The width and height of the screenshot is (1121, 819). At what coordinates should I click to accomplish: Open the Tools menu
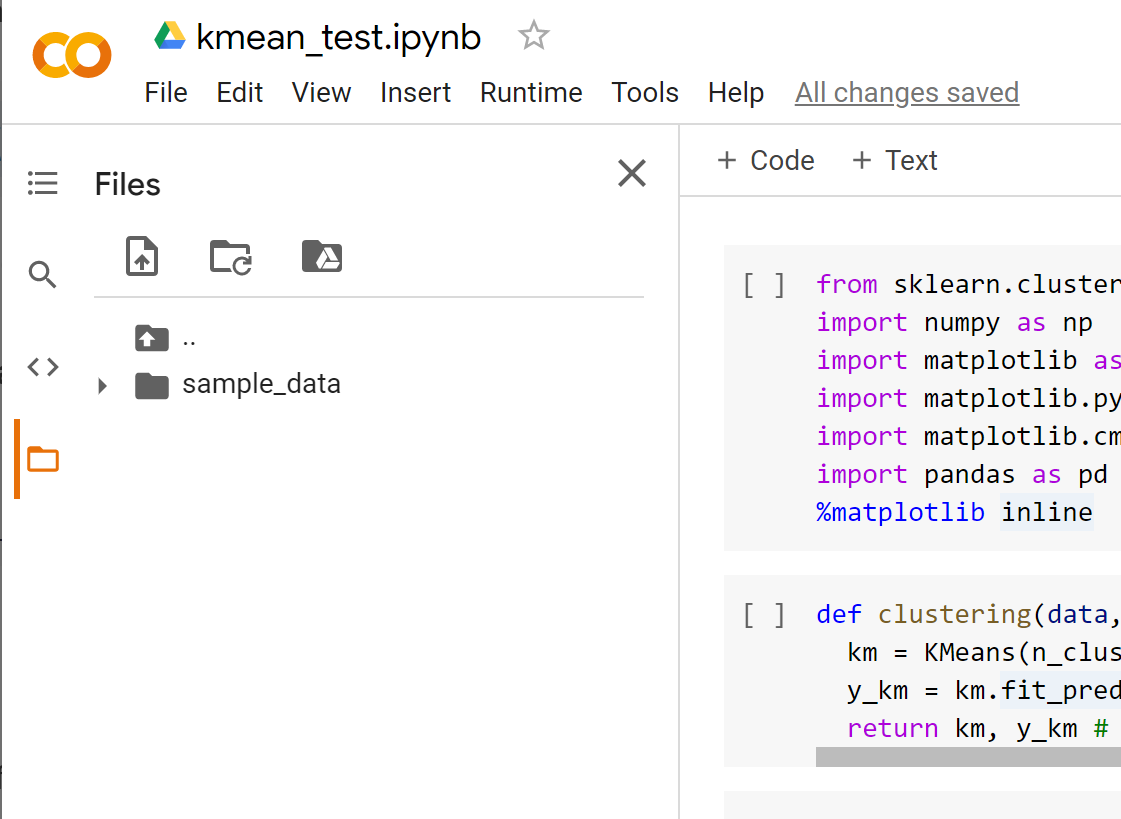click(645, 93)
